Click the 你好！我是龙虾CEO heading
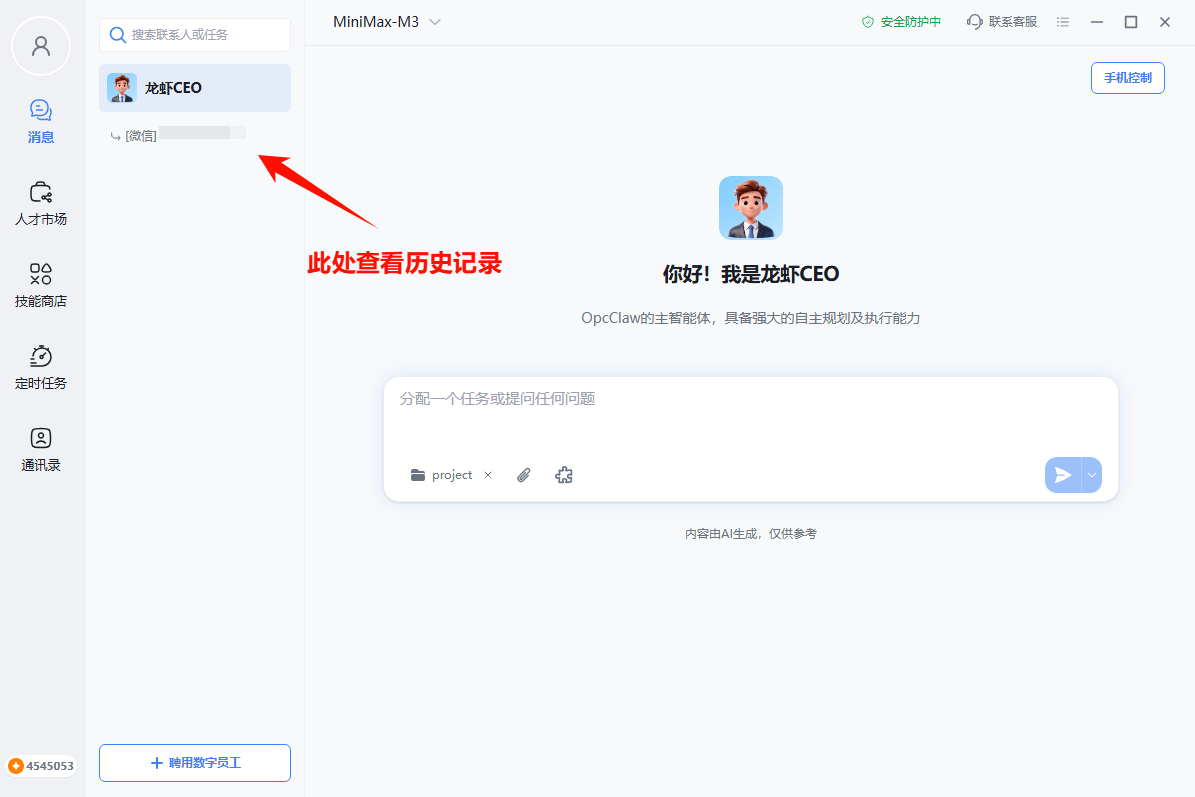This screenshot has height=797, width=1195. [x=751, y=274]
